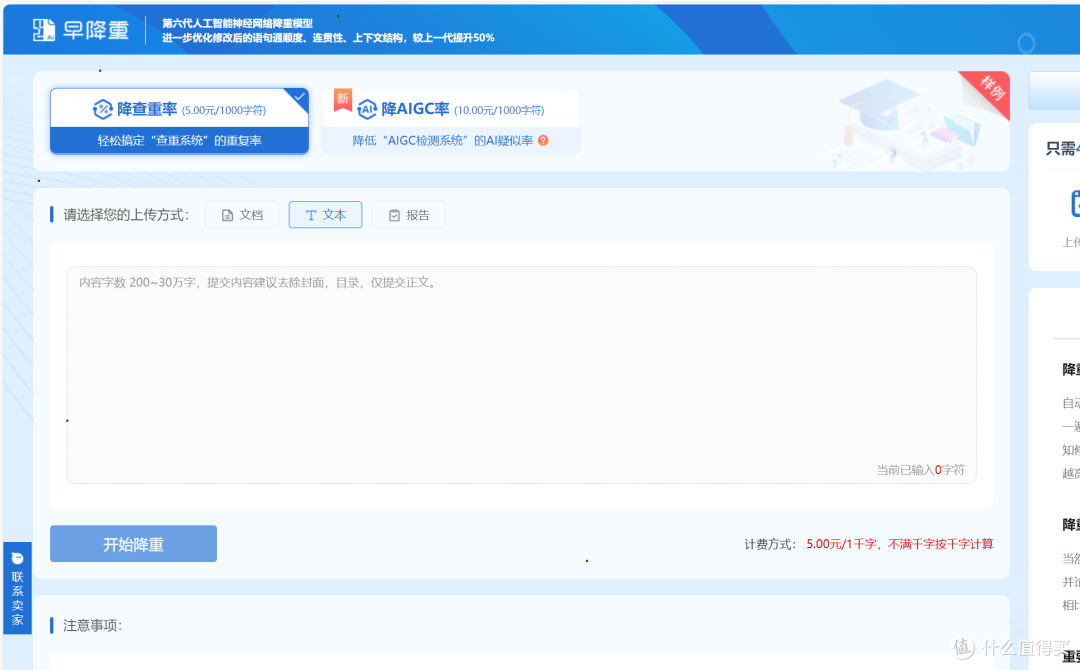Screen dimensions: 1080x670
Task: Click the 注意事项 section heading
Action: coord(92,625)
